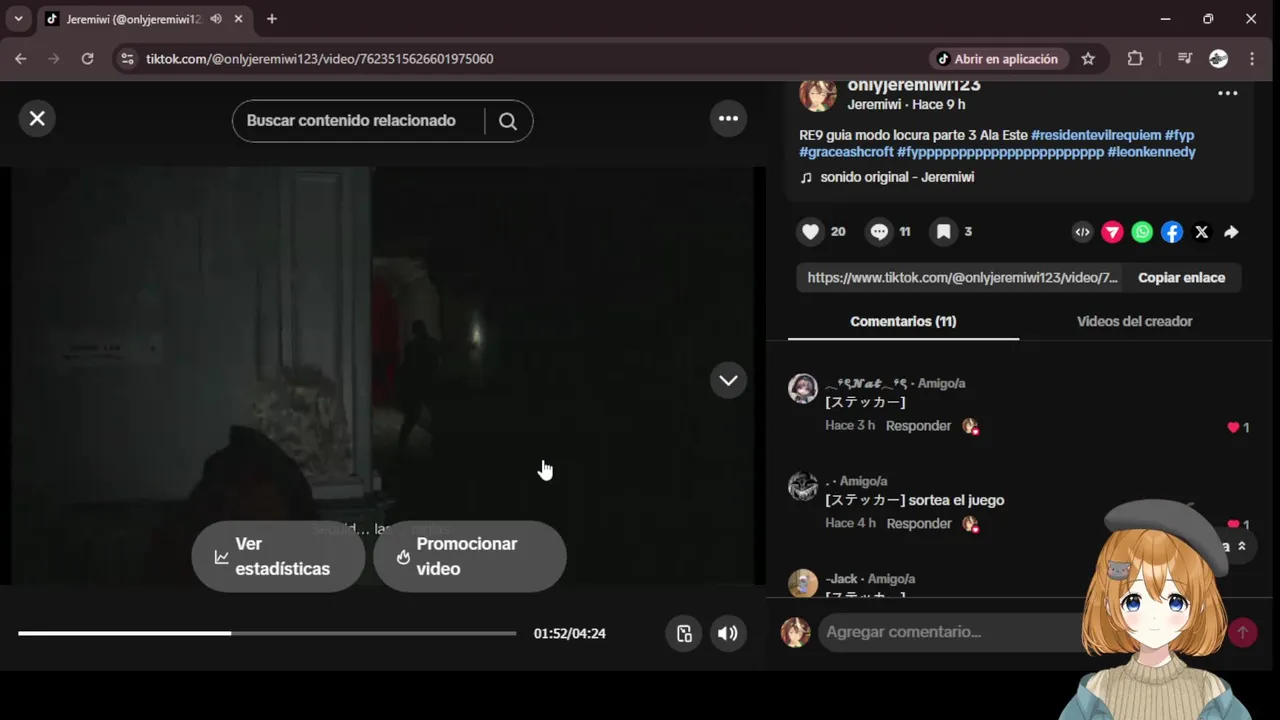Click Copiar enlace button

pyautogui.click(x=1181, y=278)
